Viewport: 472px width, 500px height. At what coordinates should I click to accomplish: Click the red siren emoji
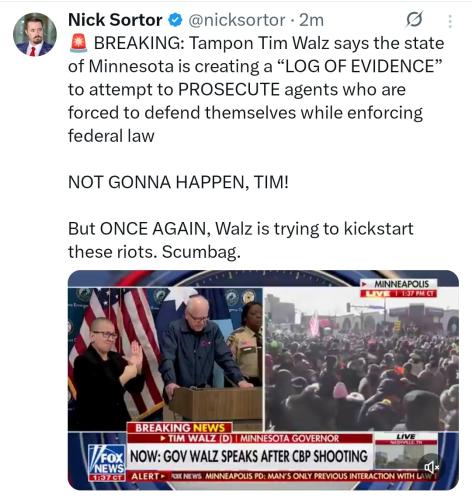(79, 43)
